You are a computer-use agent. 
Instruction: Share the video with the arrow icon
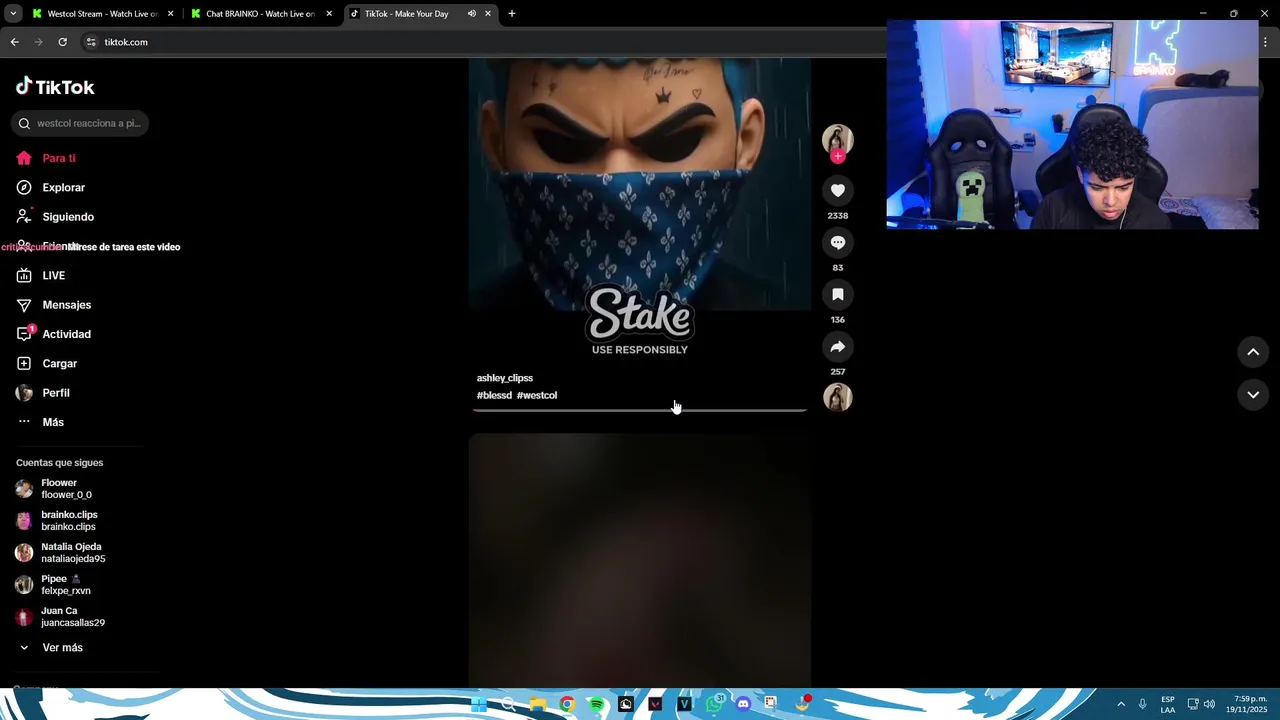[x=838, y=346]
